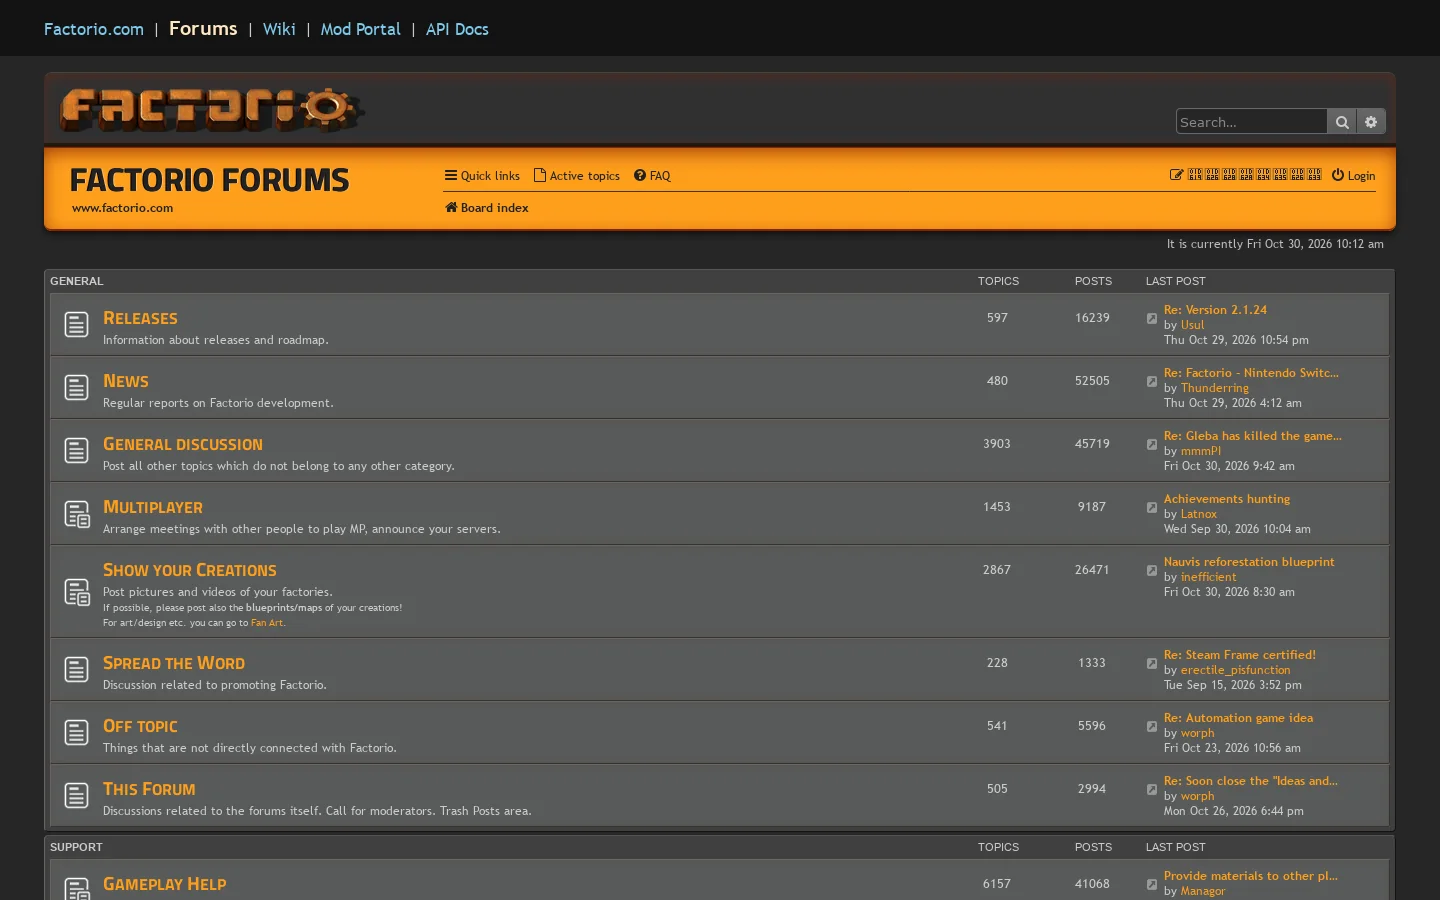Screen dimensions: 1440x900
Task: Open the Fan Art link
Action: (x=267, y=623)
